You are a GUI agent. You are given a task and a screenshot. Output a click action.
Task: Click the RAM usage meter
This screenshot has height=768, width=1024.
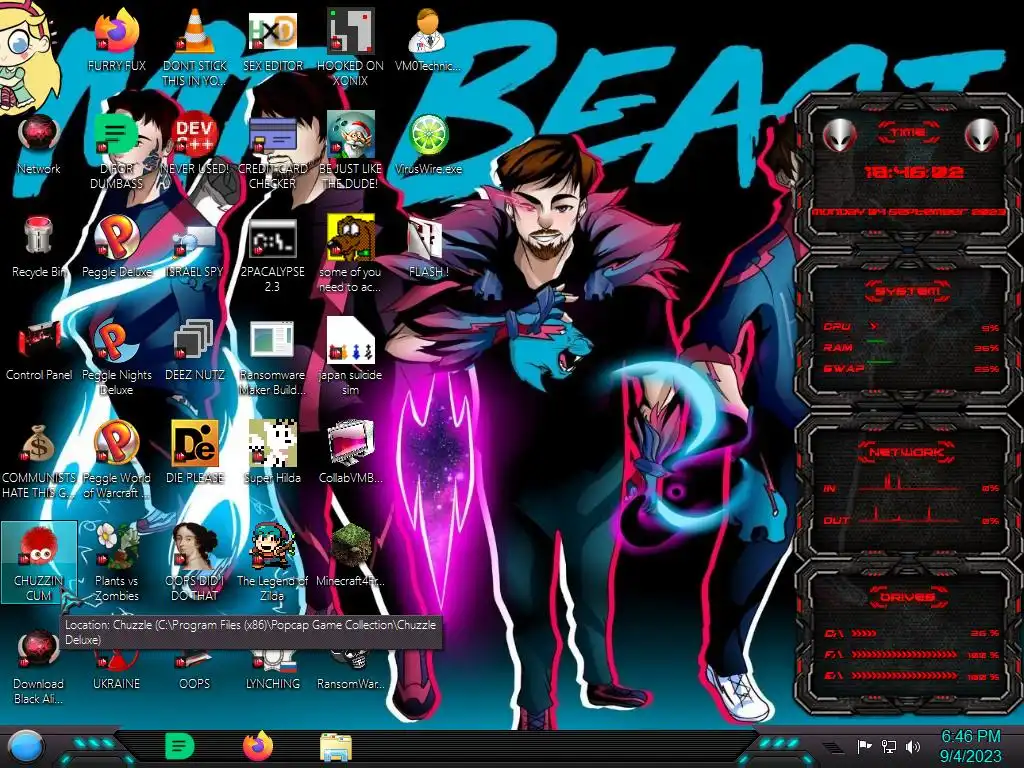[912, 348]
